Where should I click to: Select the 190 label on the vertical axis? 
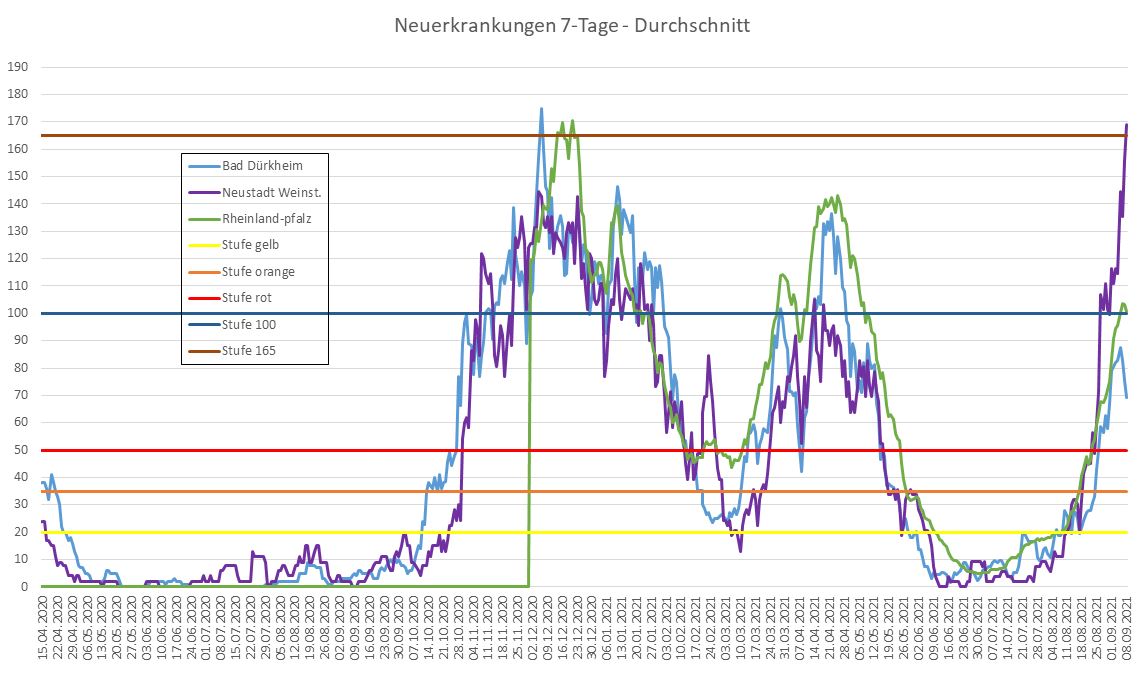[x=17, y=67]
